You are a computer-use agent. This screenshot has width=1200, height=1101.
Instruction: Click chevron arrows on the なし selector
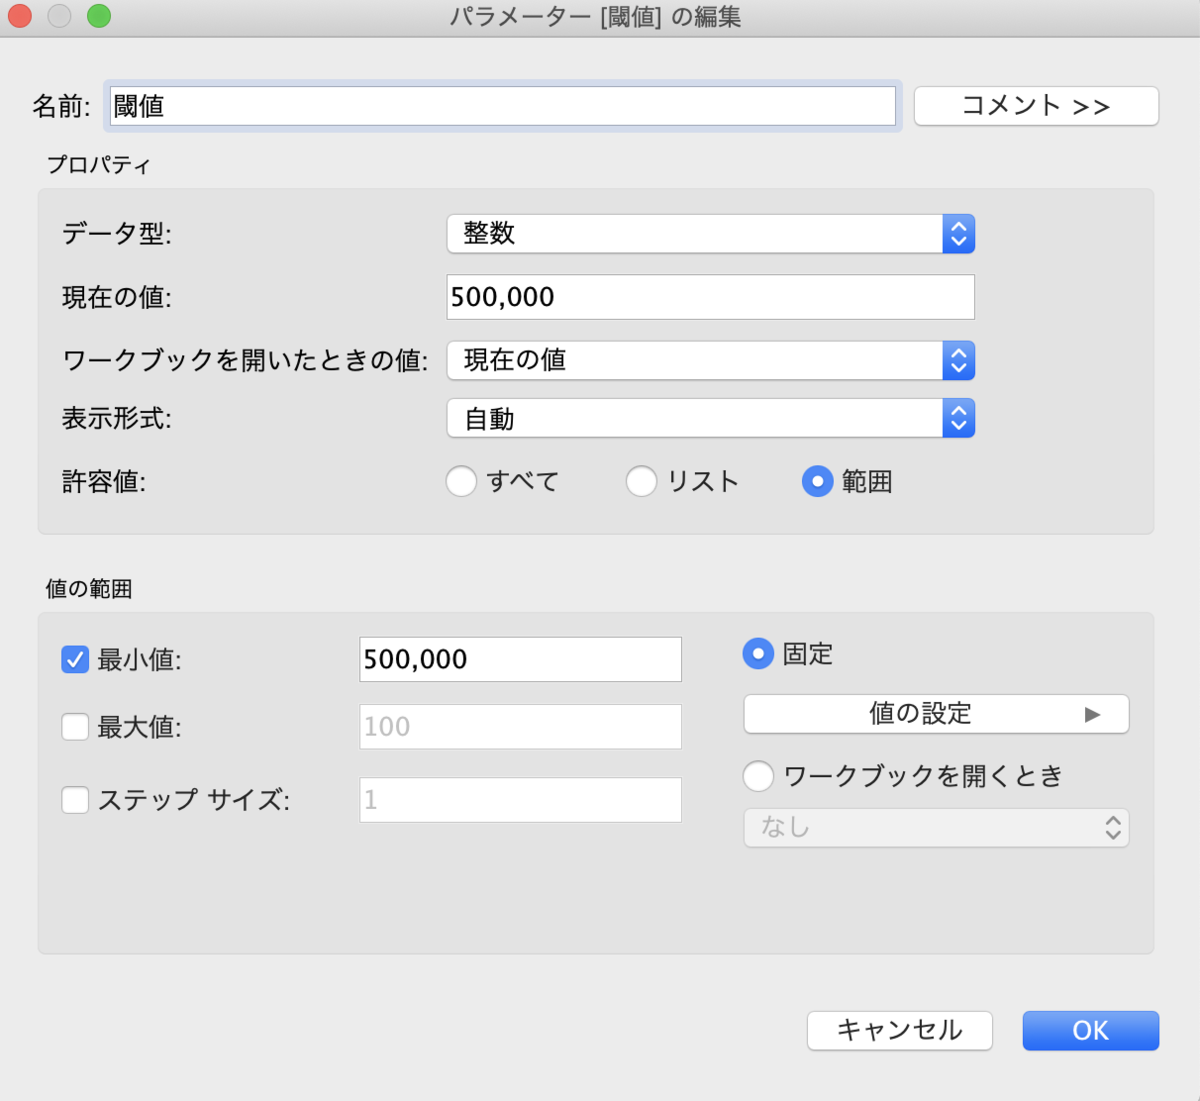[1114, 827]
